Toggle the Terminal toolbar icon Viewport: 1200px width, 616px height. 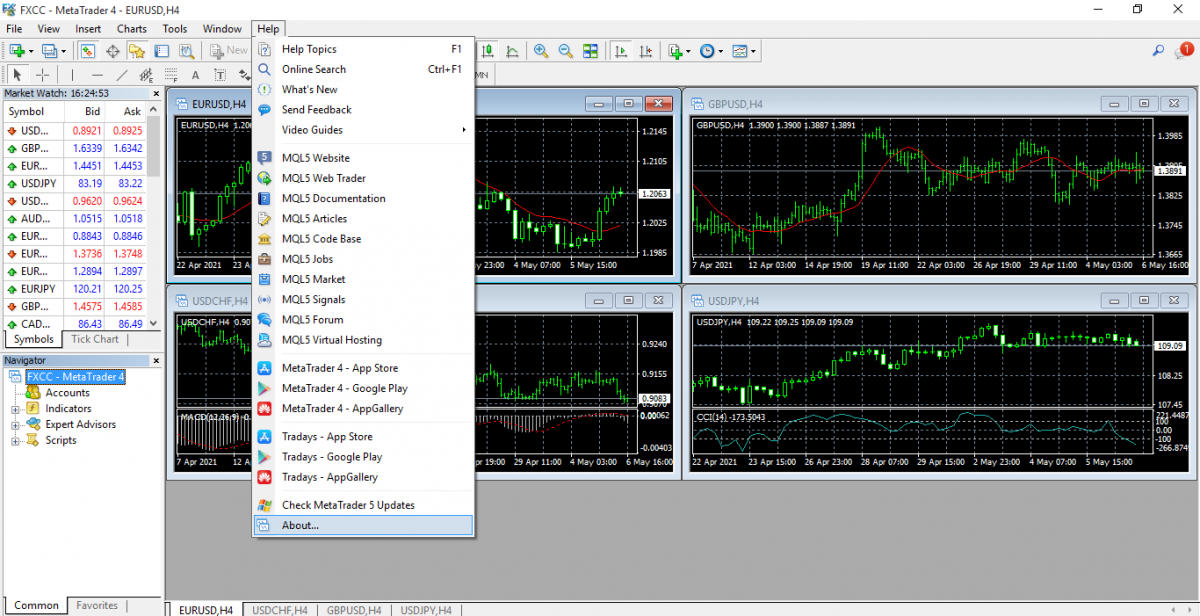point(161,50)
